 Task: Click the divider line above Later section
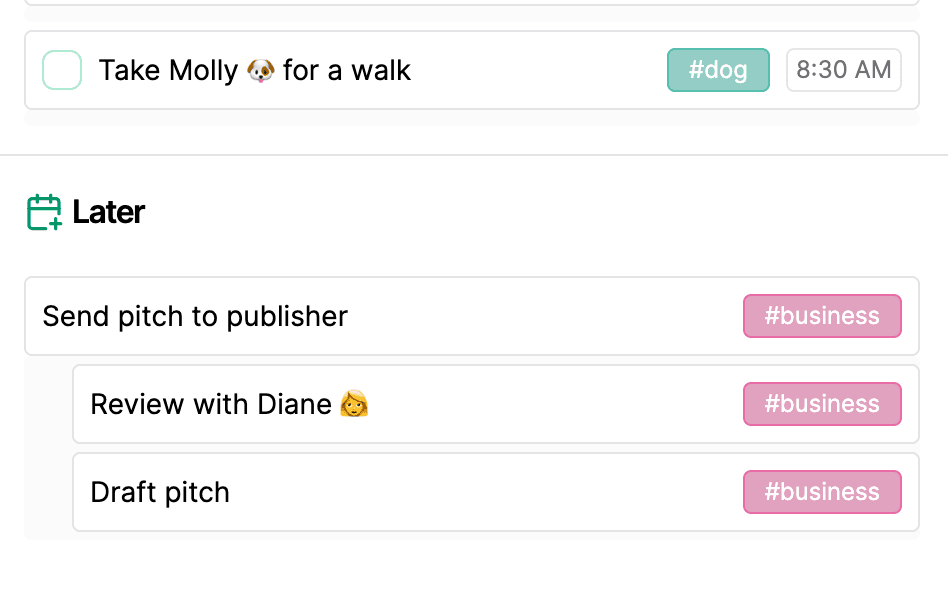click(x=474, y=155)
